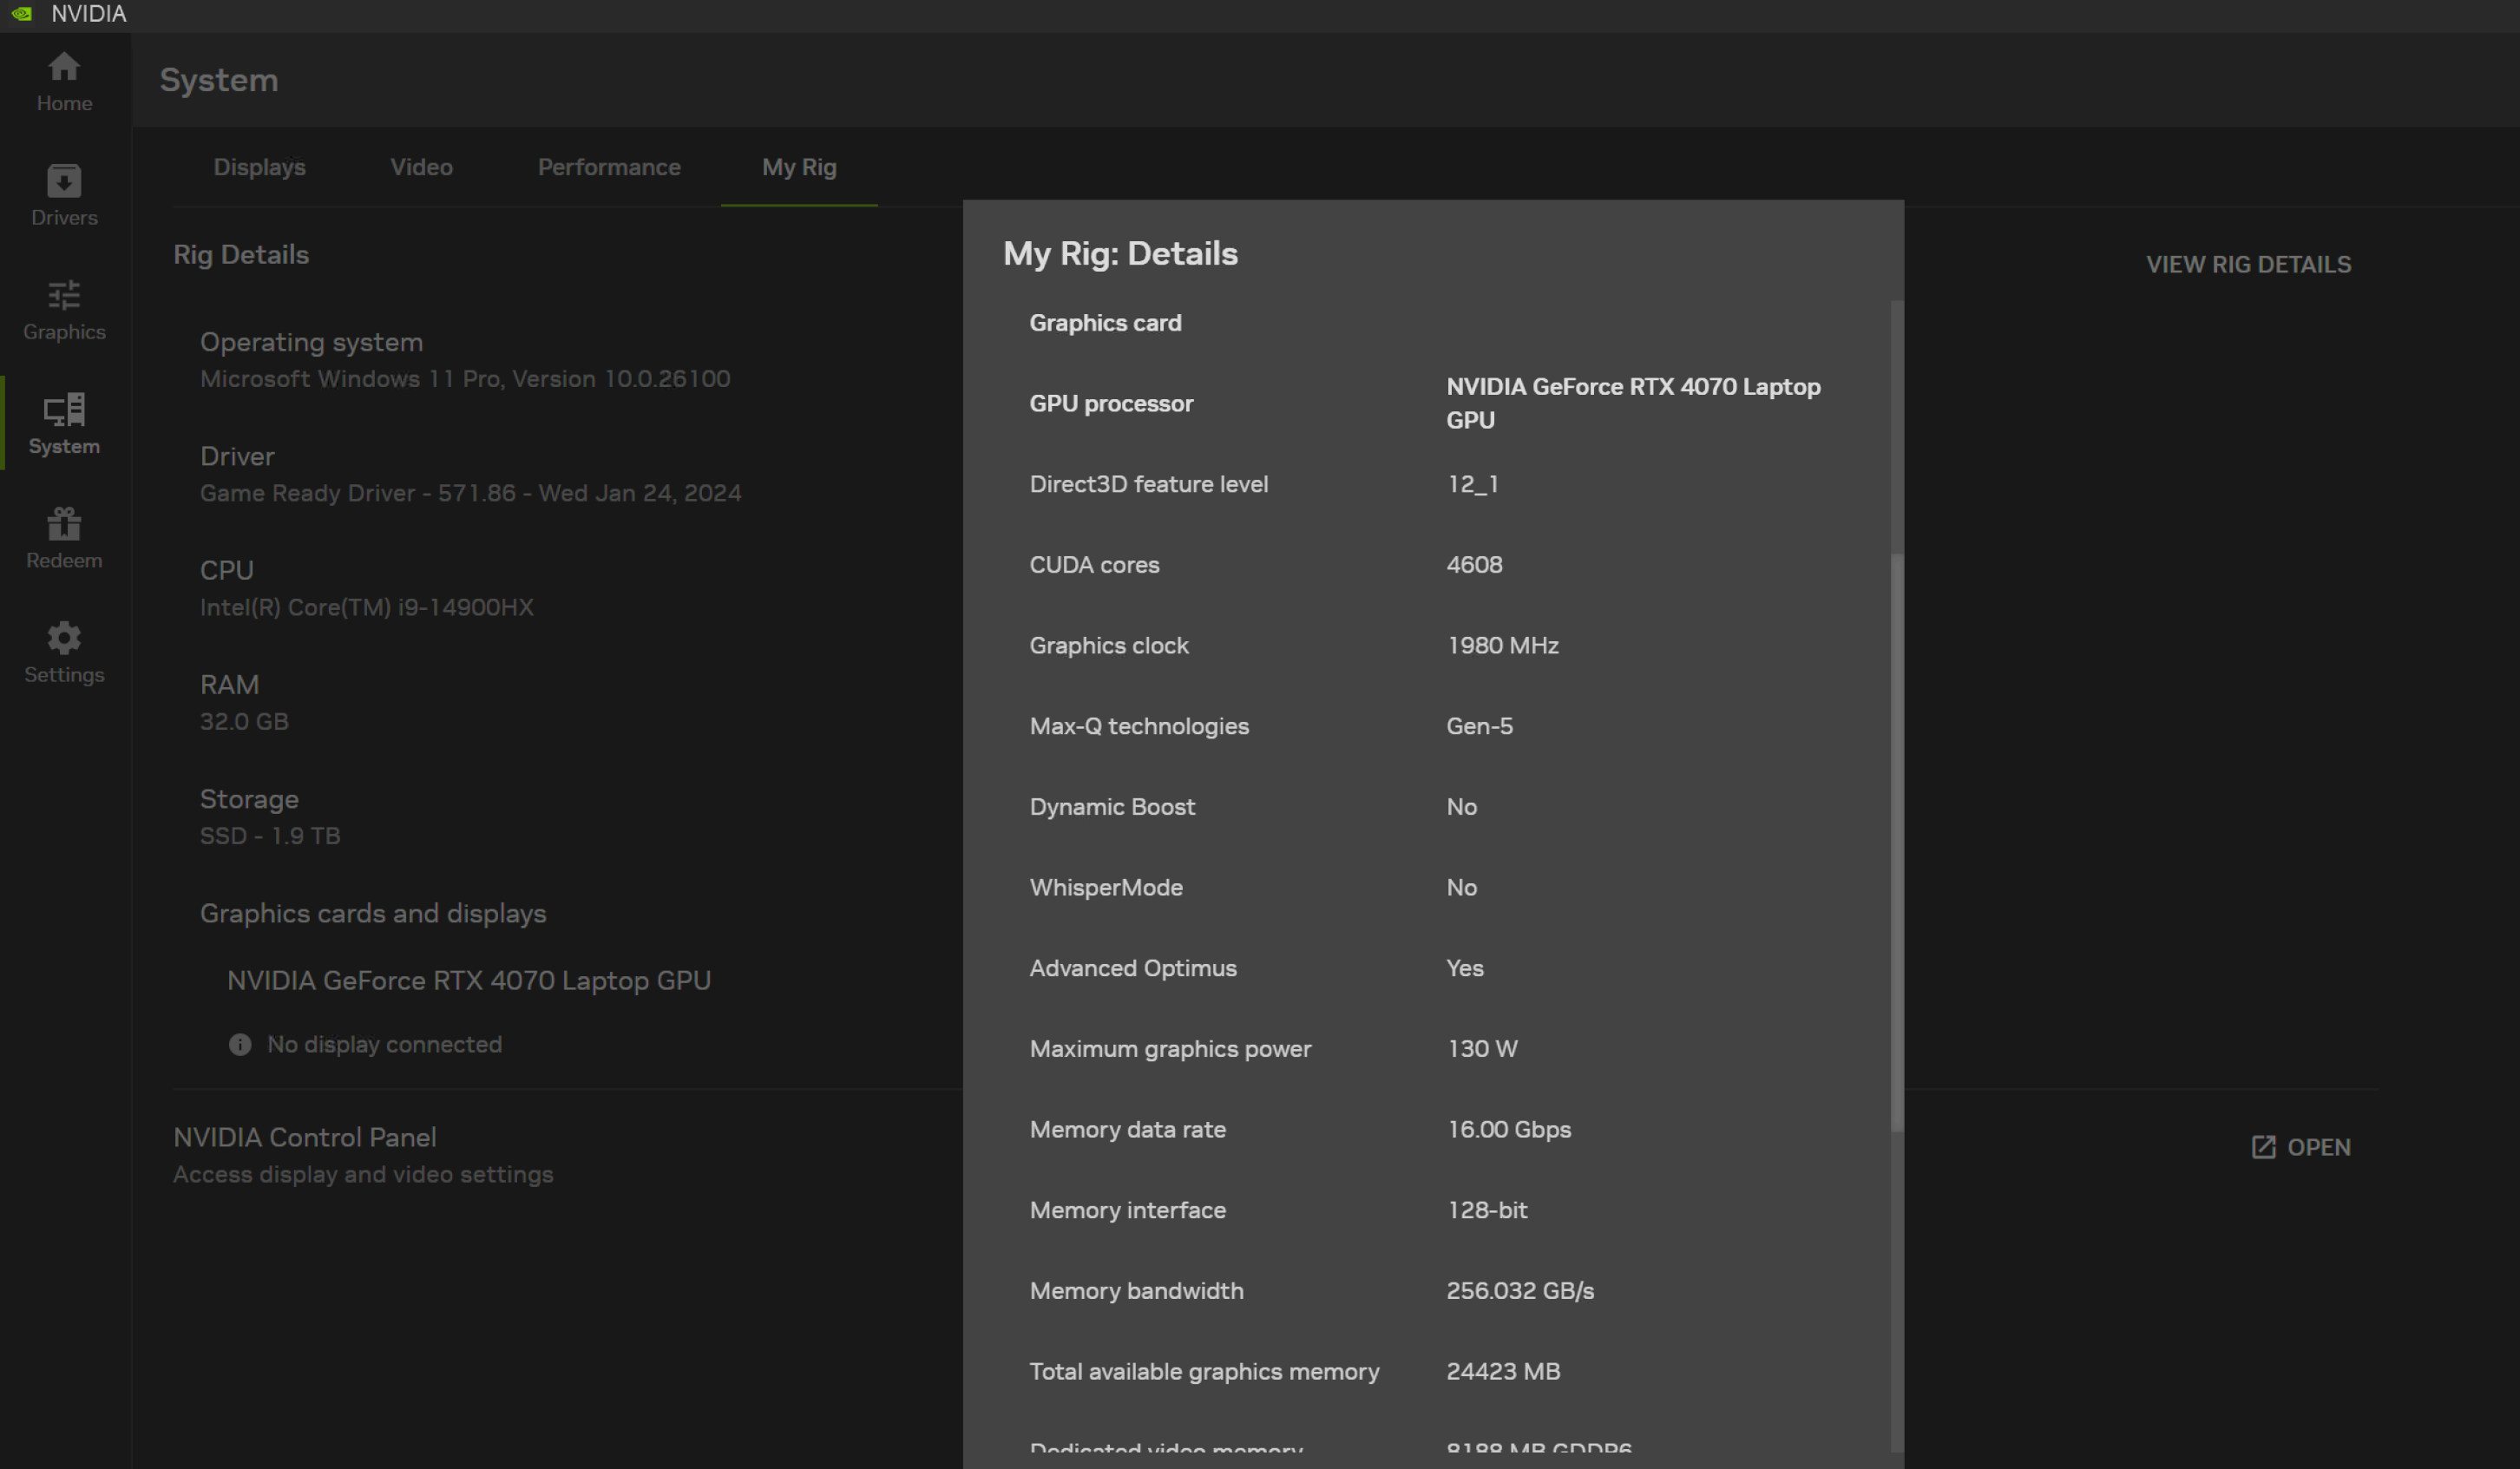Open the Redeem section
2520x1469 pixels.
tap(63, 538)
